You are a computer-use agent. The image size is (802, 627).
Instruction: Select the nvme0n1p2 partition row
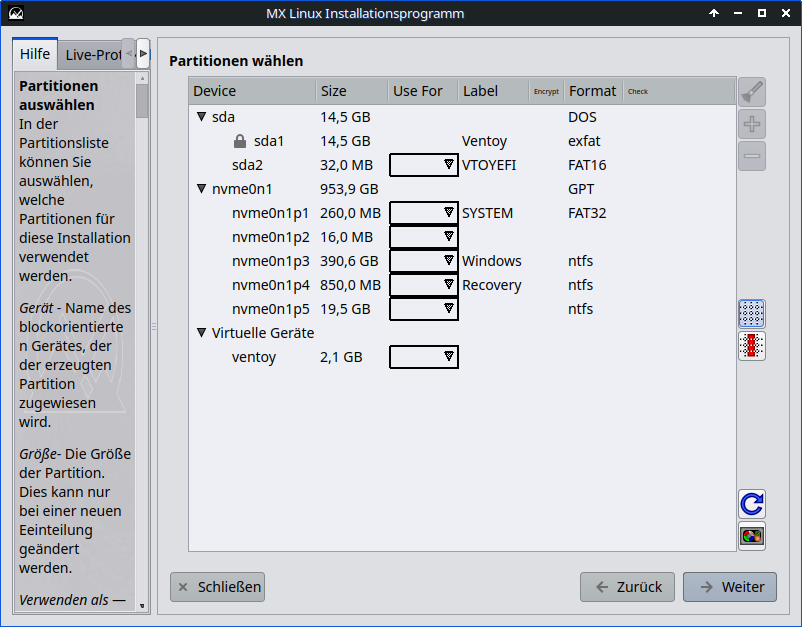462,237
